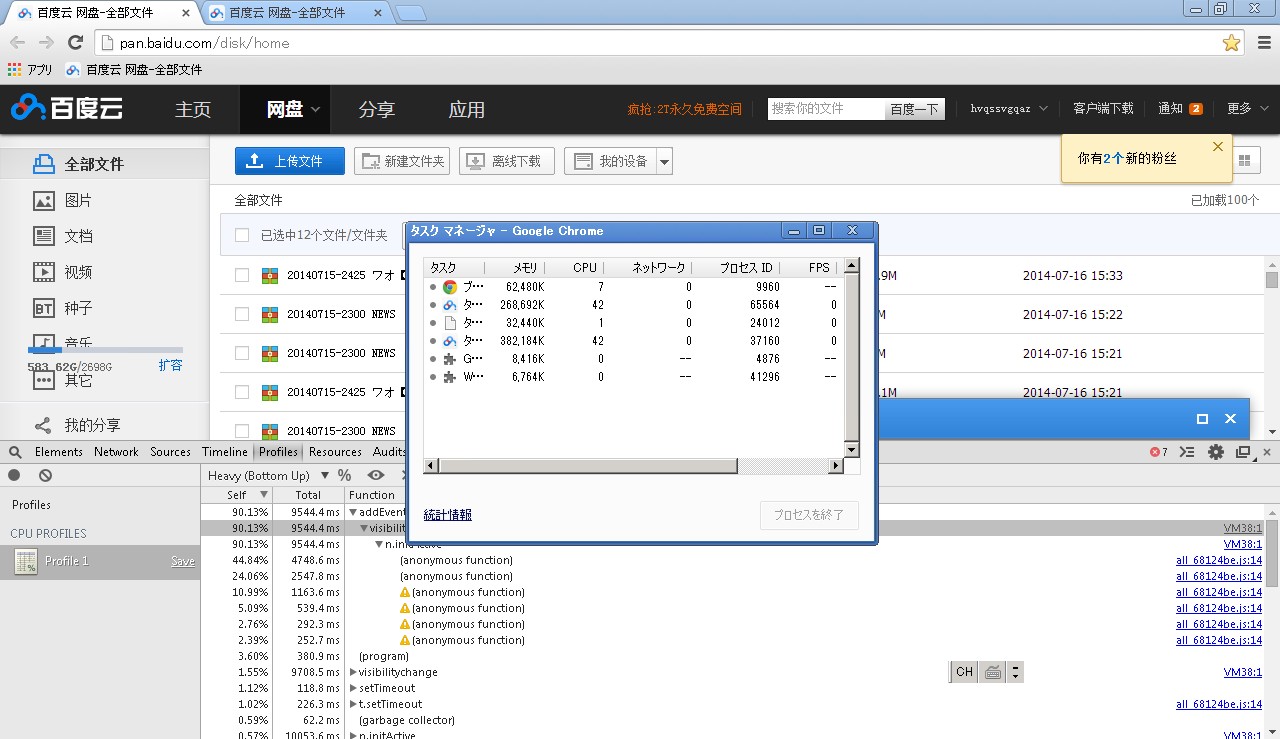This screenshot has height=739, width=1280.
Task: Tick the checkbox for 20140715-2300 NEWS at 15:21
Action: tap(242, 353)
